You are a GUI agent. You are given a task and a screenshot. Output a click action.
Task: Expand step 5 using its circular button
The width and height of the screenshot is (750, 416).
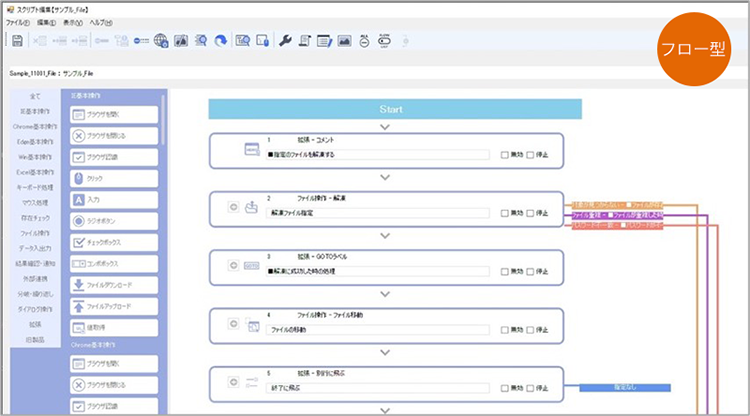pos(232,381)
